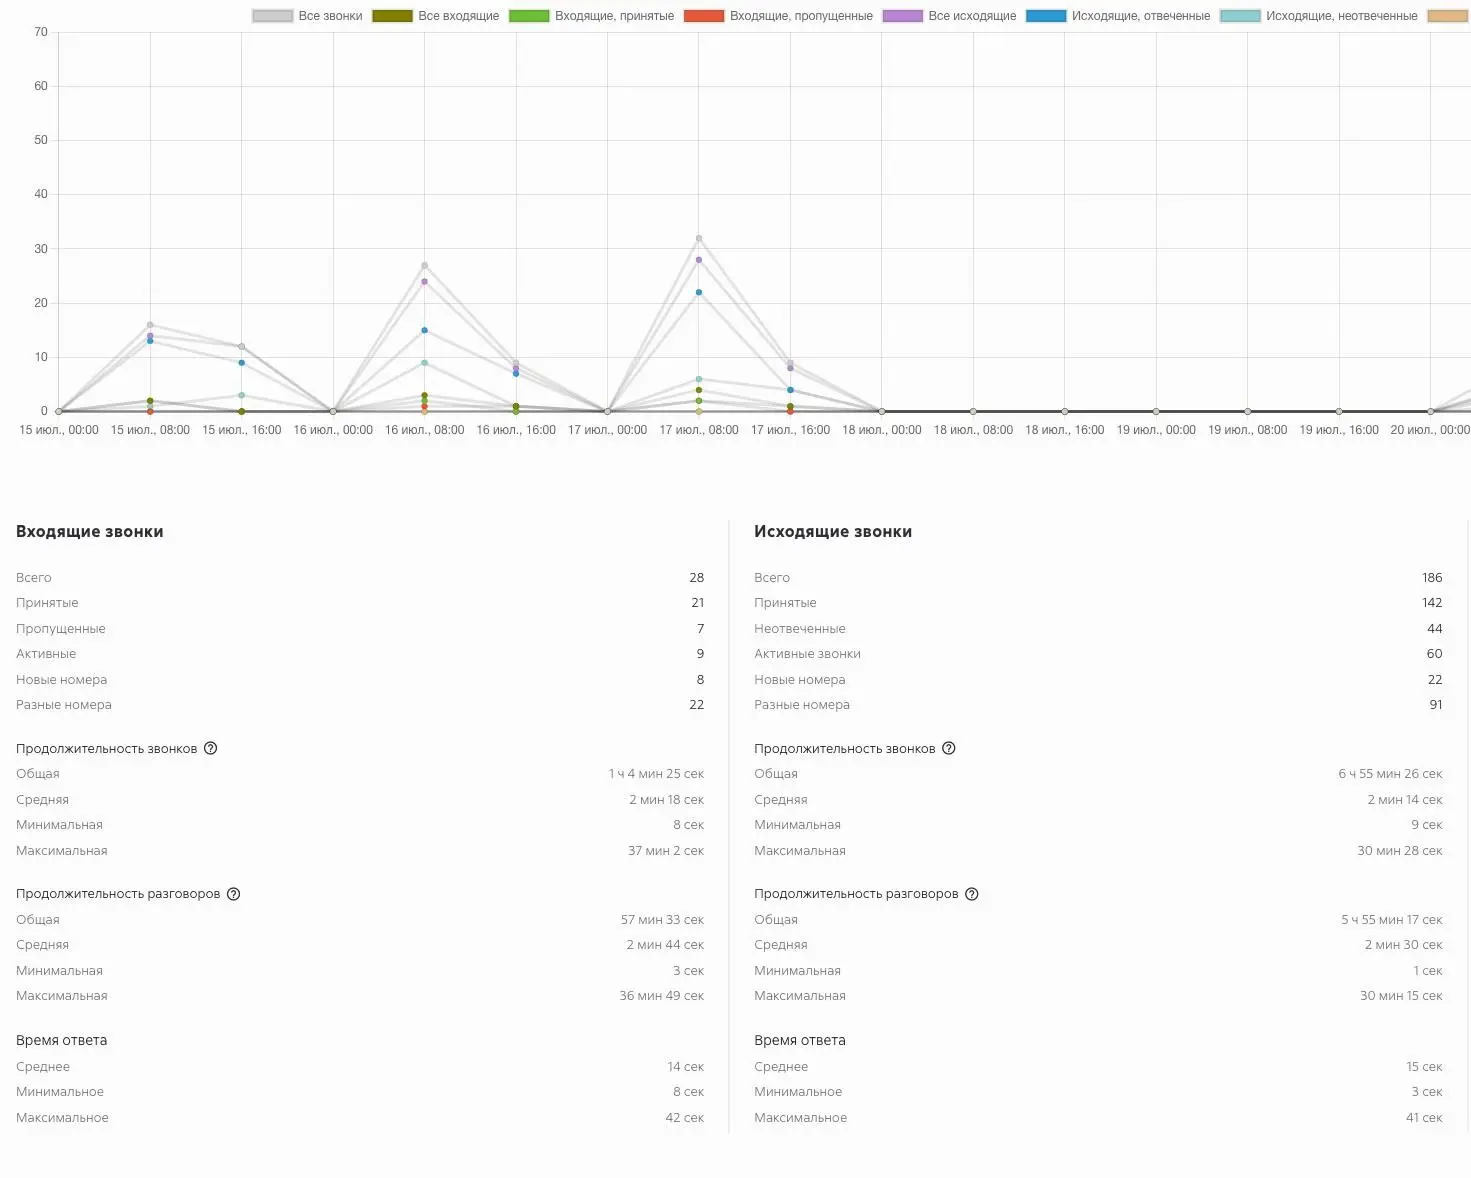Click gray point at 12 on 15 июл., 16:00

coord(241,346)
